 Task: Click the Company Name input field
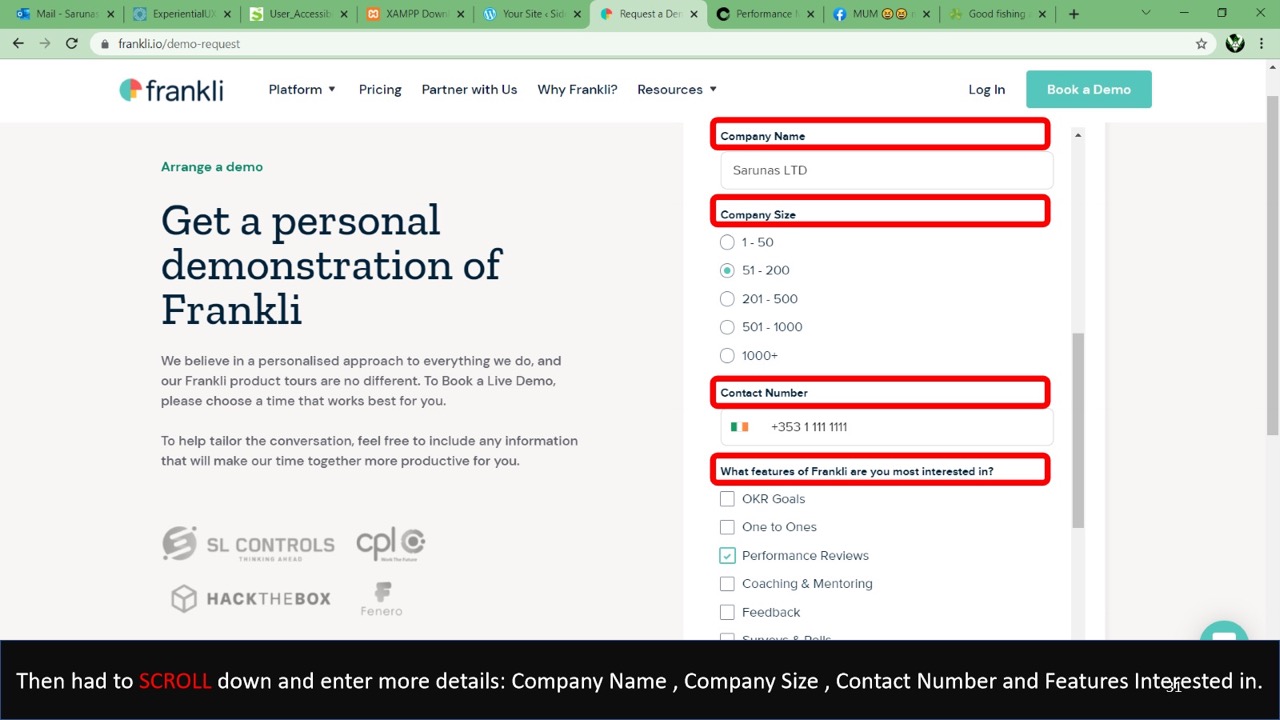coord(886,170)
